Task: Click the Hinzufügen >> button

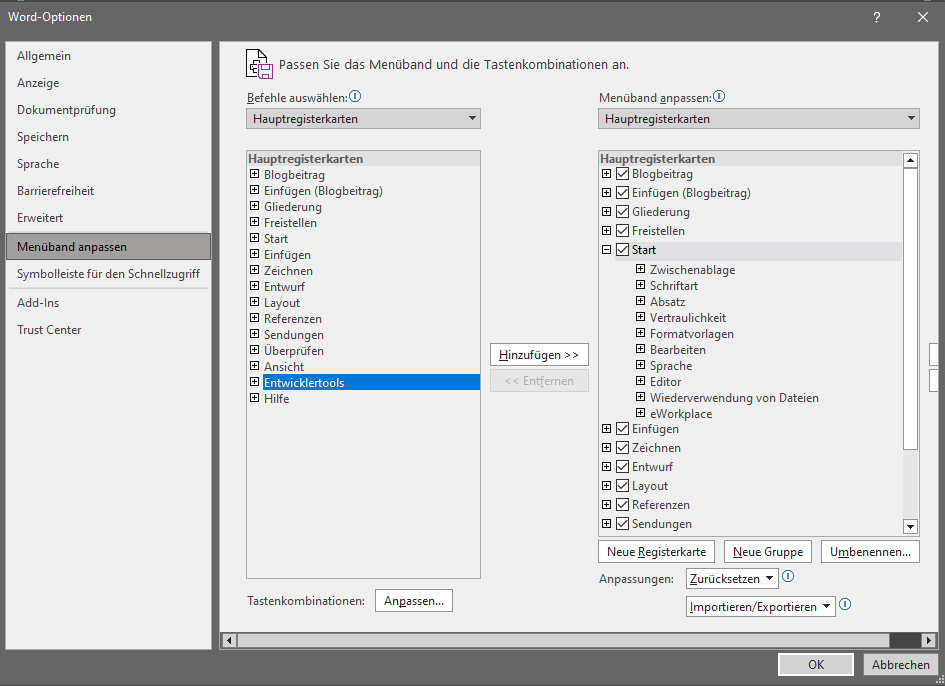Action: 539,355
